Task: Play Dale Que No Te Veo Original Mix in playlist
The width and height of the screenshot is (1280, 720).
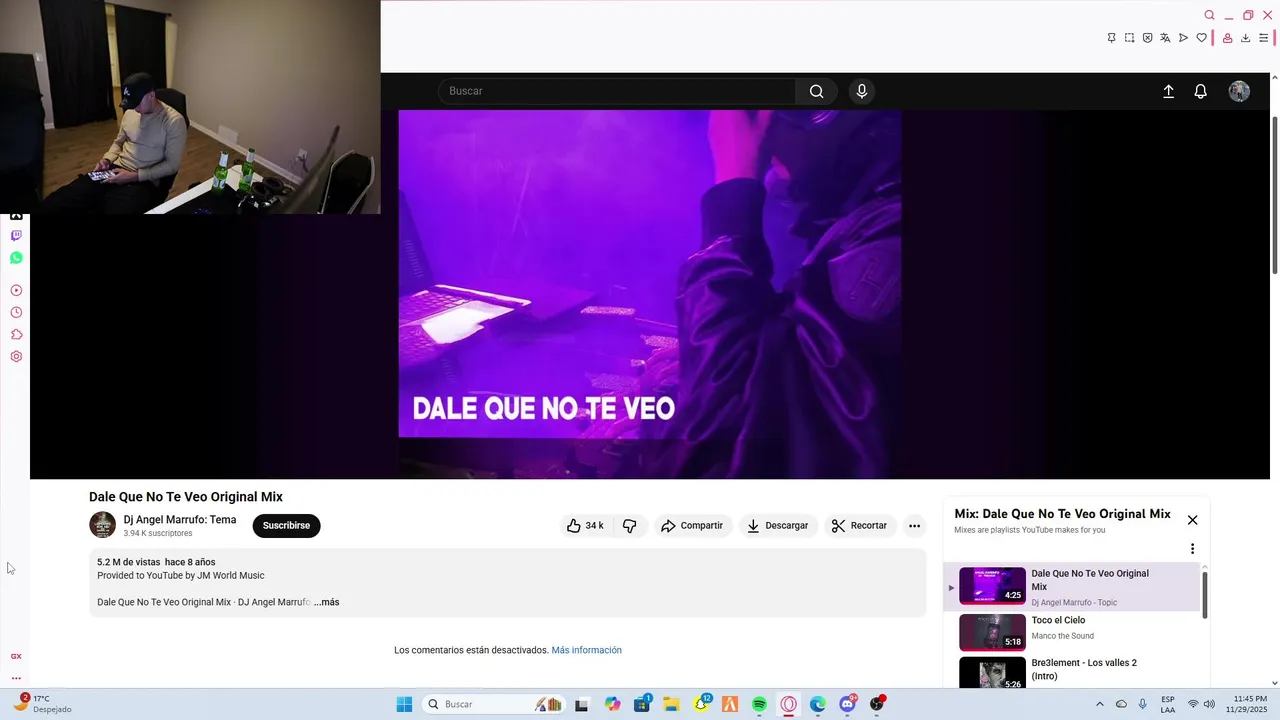Action: (x=1071, y=586)
